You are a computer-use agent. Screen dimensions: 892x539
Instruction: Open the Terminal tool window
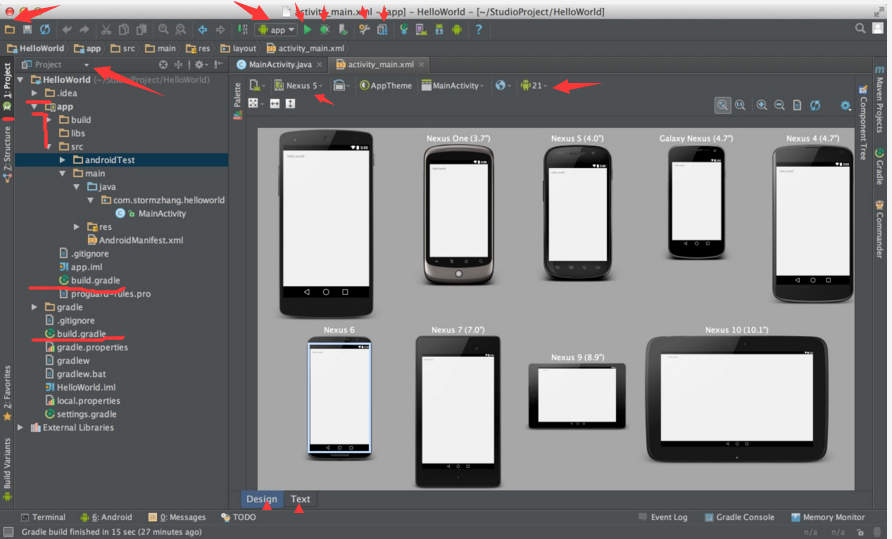43,517
